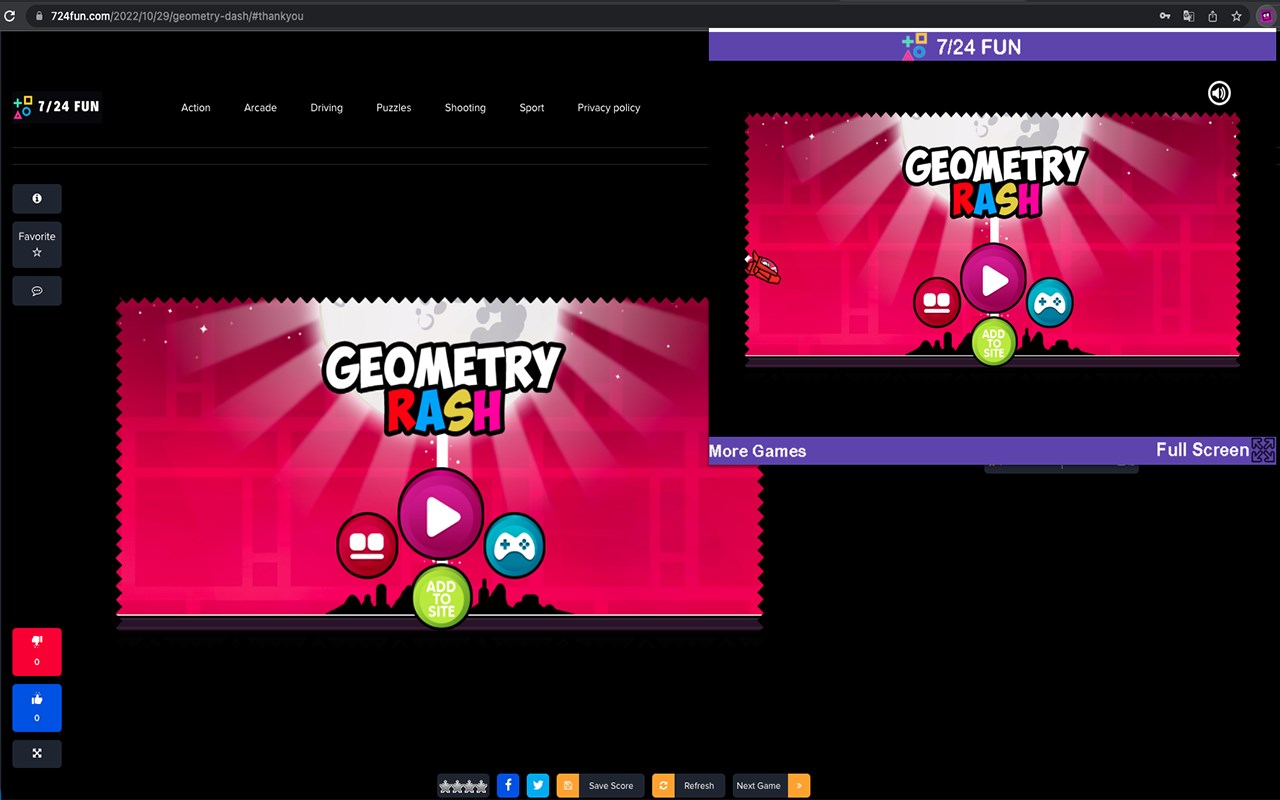Go to the Next Game label
The height and width of the screenshot is (800, 1280).
click(759, 786)
